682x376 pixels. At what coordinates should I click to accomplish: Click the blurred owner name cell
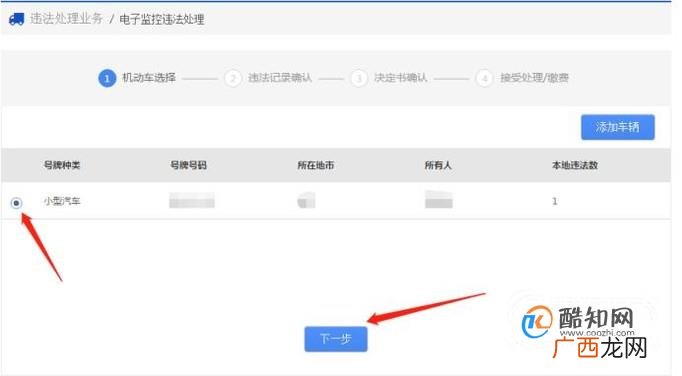438,200
